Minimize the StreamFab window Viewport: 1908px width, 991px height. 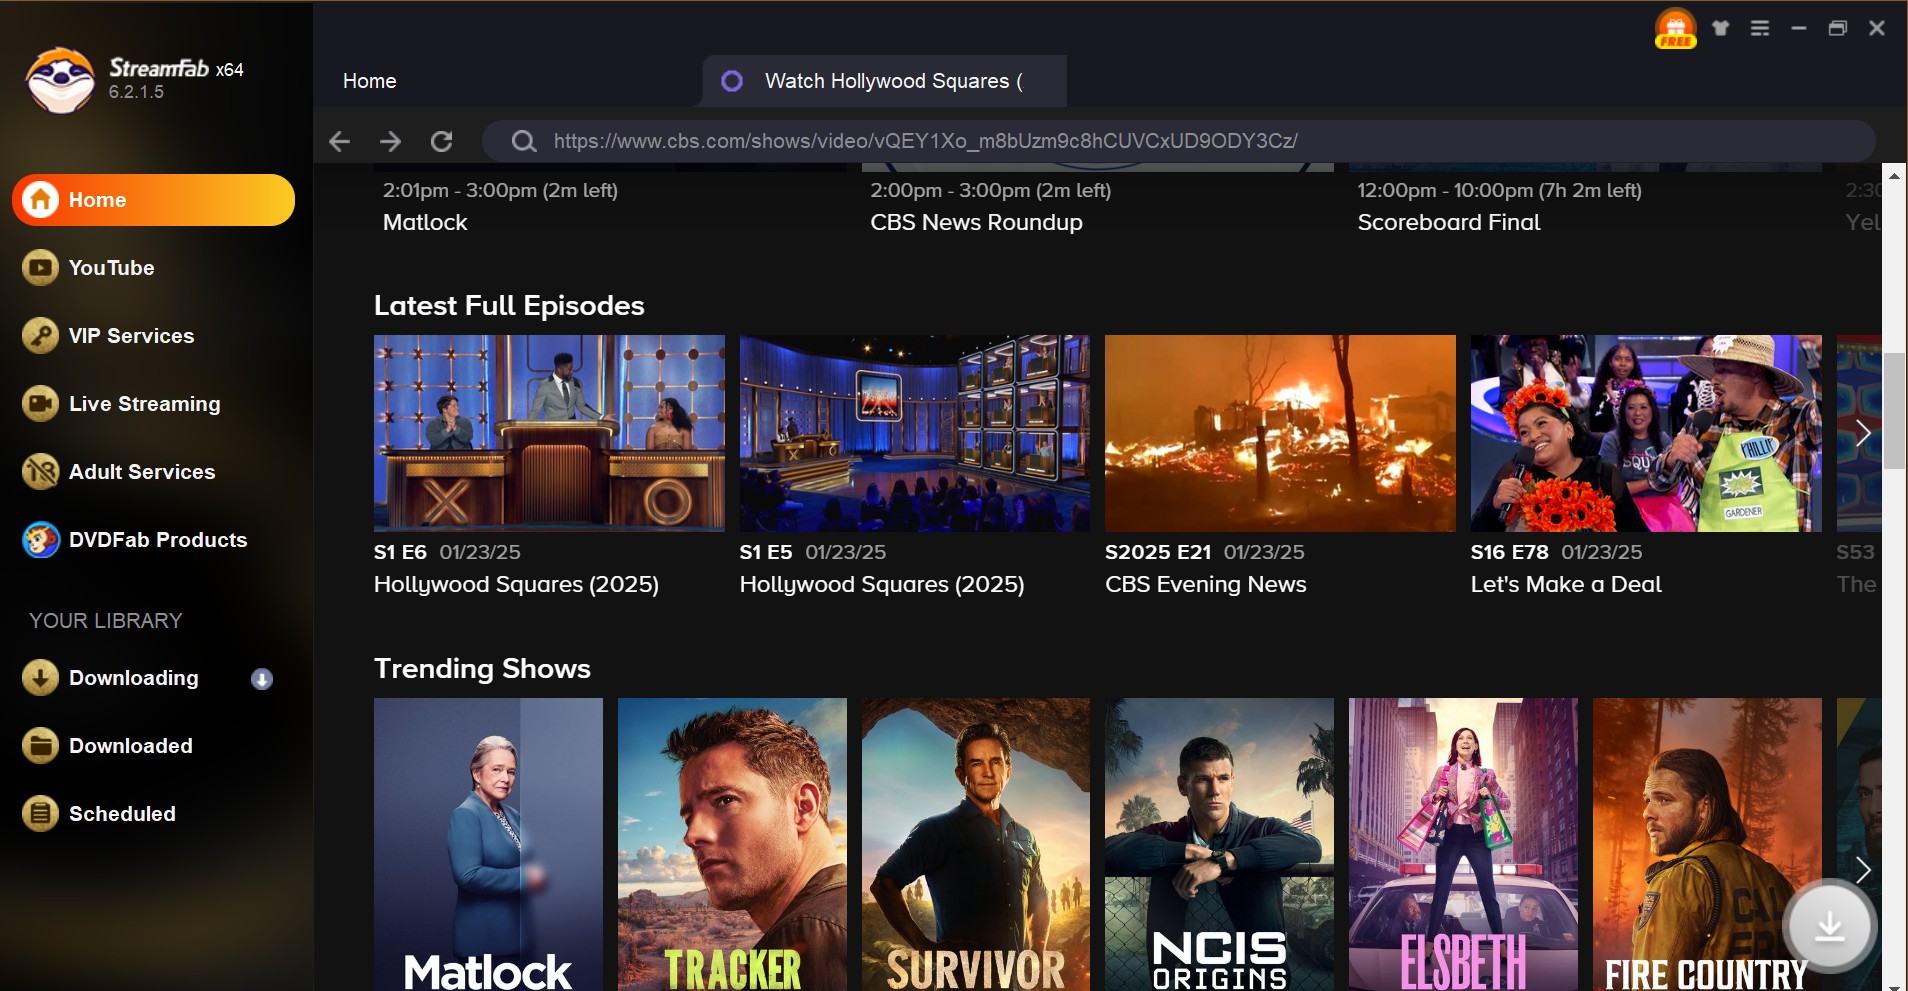(1799, 28)
